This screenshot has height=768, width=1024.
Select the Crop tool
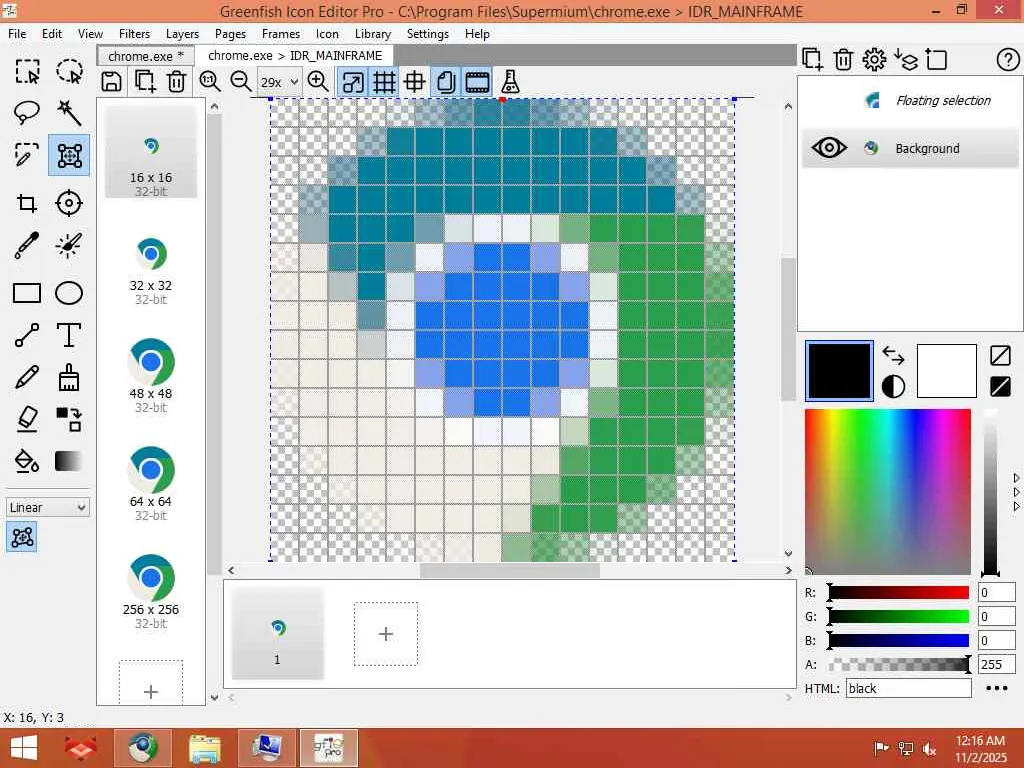point(27,203)
